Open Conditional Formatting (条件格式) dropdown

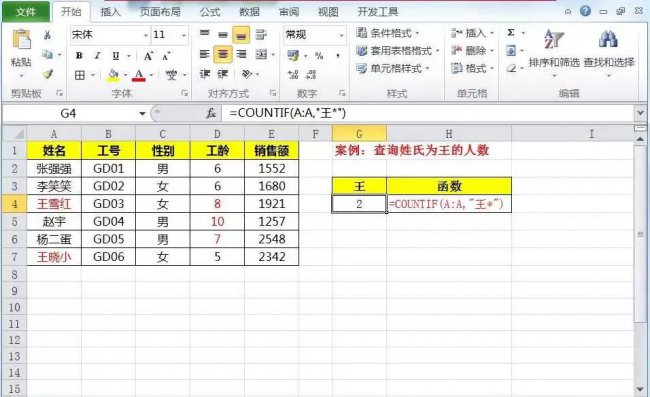click(x=388, y=33)
